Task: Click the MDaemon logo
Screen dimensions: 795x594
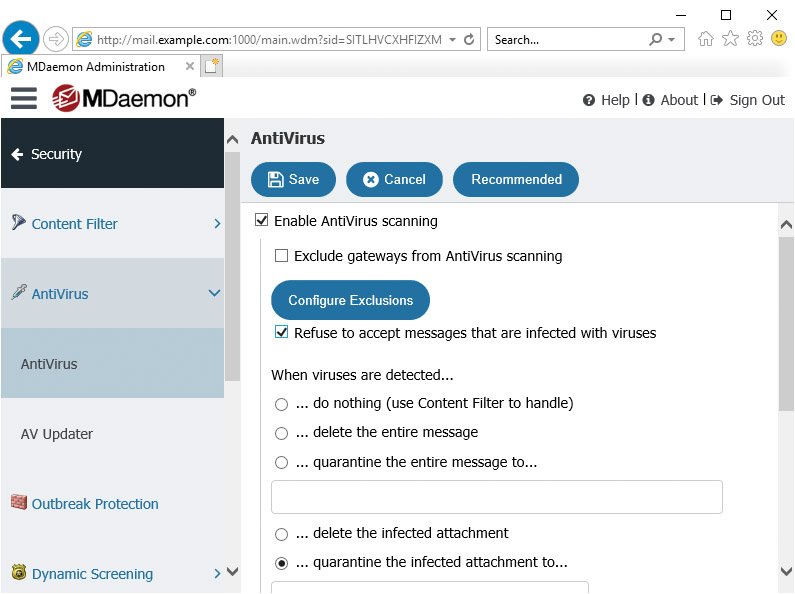Action: 124,98
